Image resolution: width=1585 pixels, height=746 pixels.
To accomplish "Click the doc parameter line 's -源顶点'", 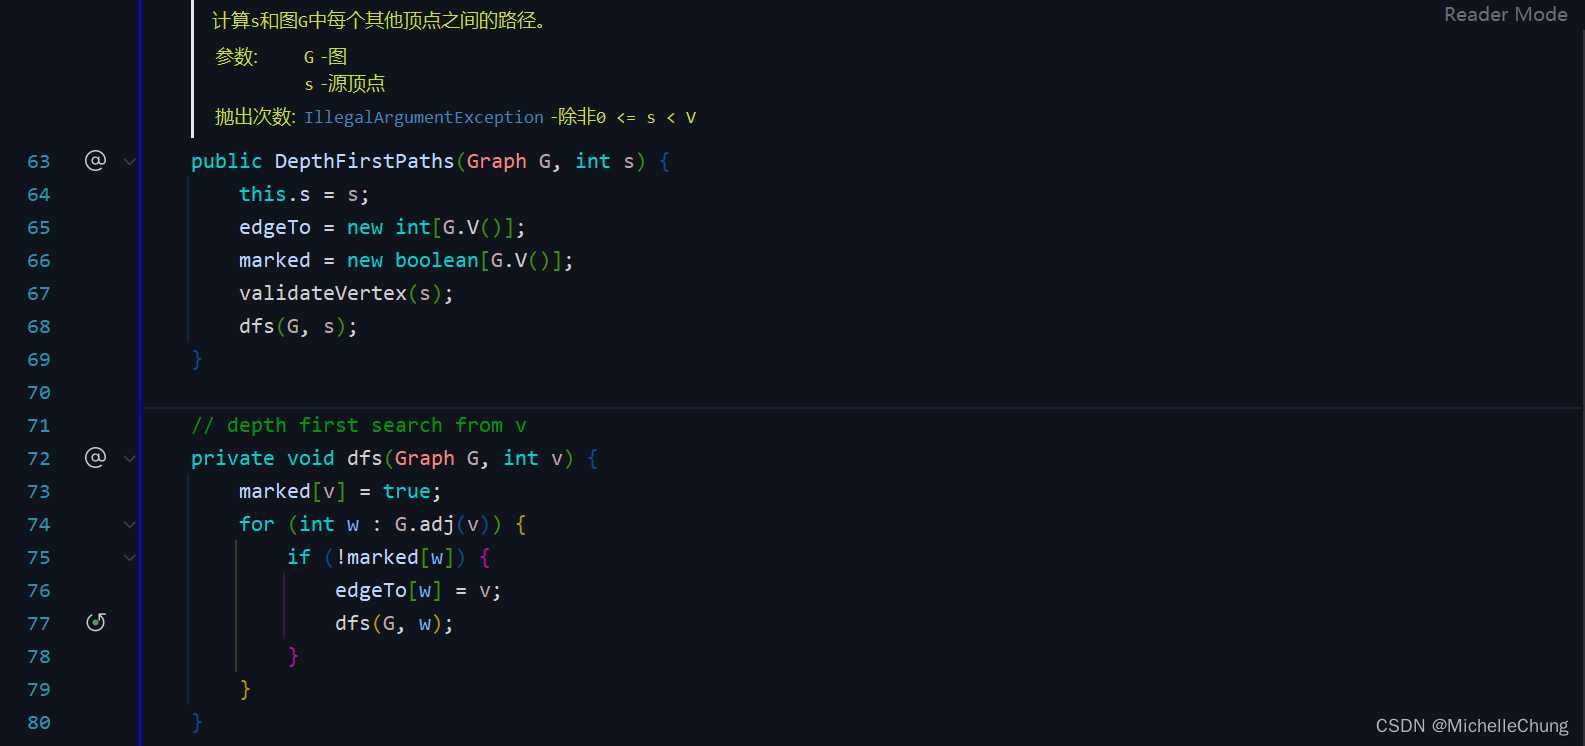I will 345,84.
